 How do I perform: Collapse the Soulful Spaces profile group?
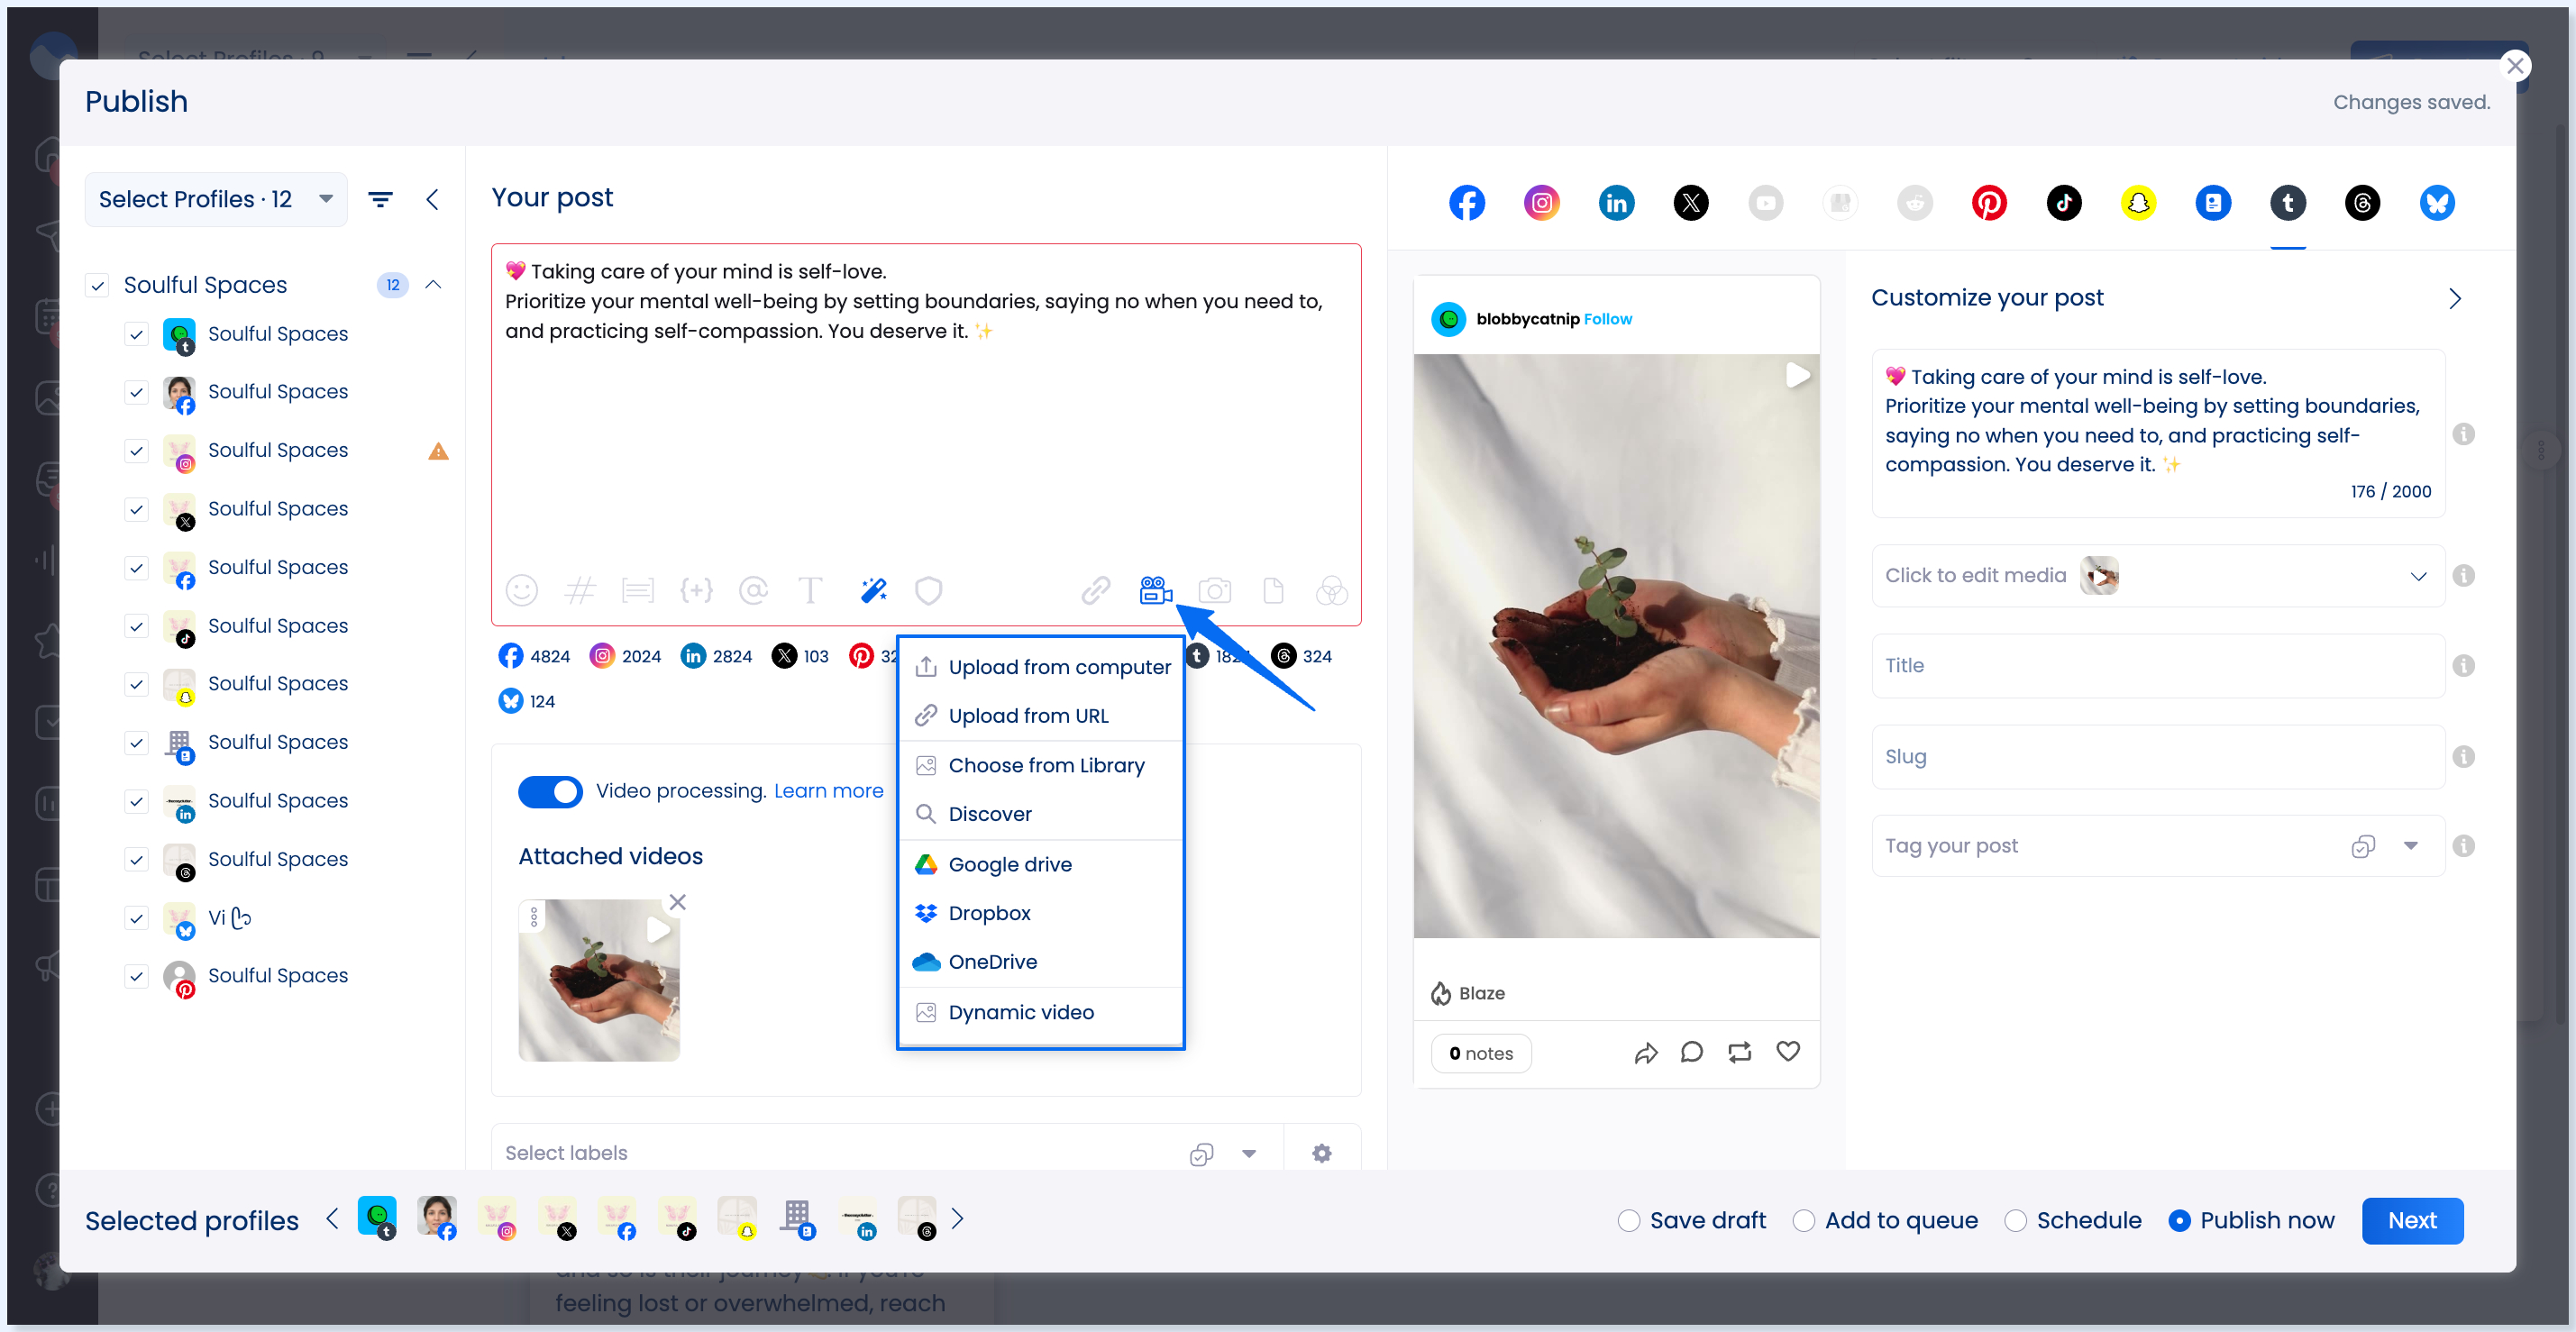pos(433,285)
